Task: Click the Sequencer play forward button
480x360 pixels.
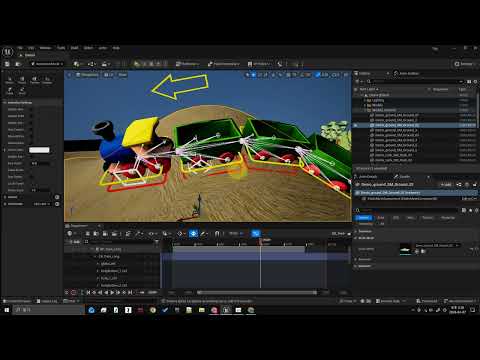Action: [x=112, y=292]
